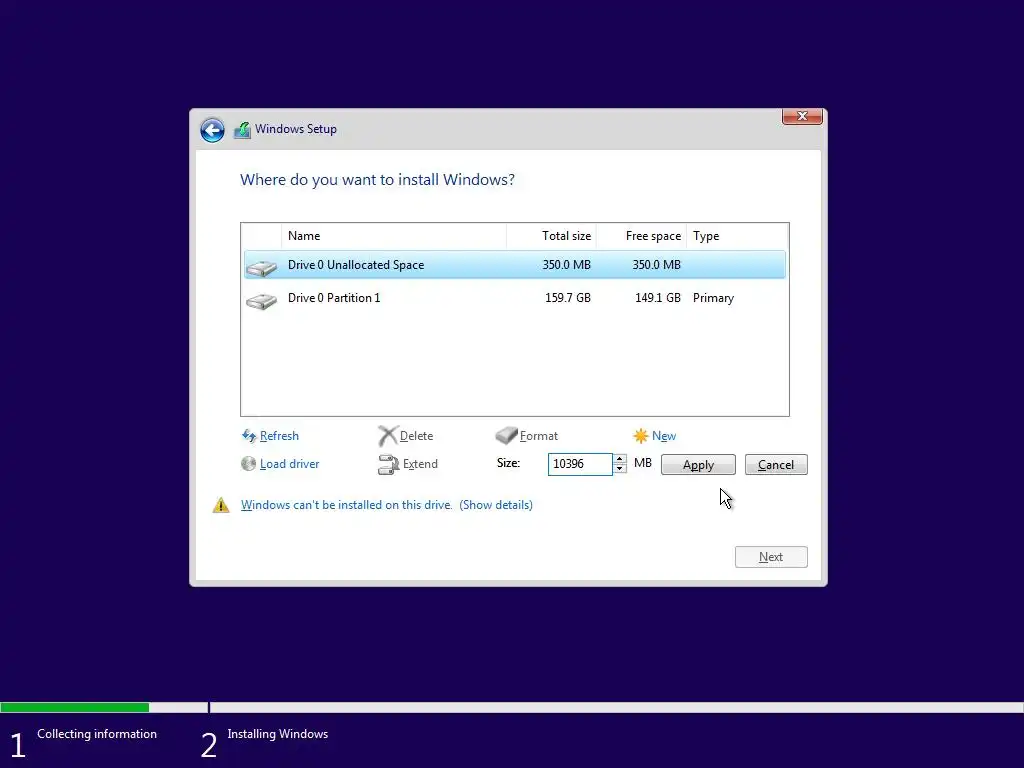Open the Load driver link

pos(289,464)
